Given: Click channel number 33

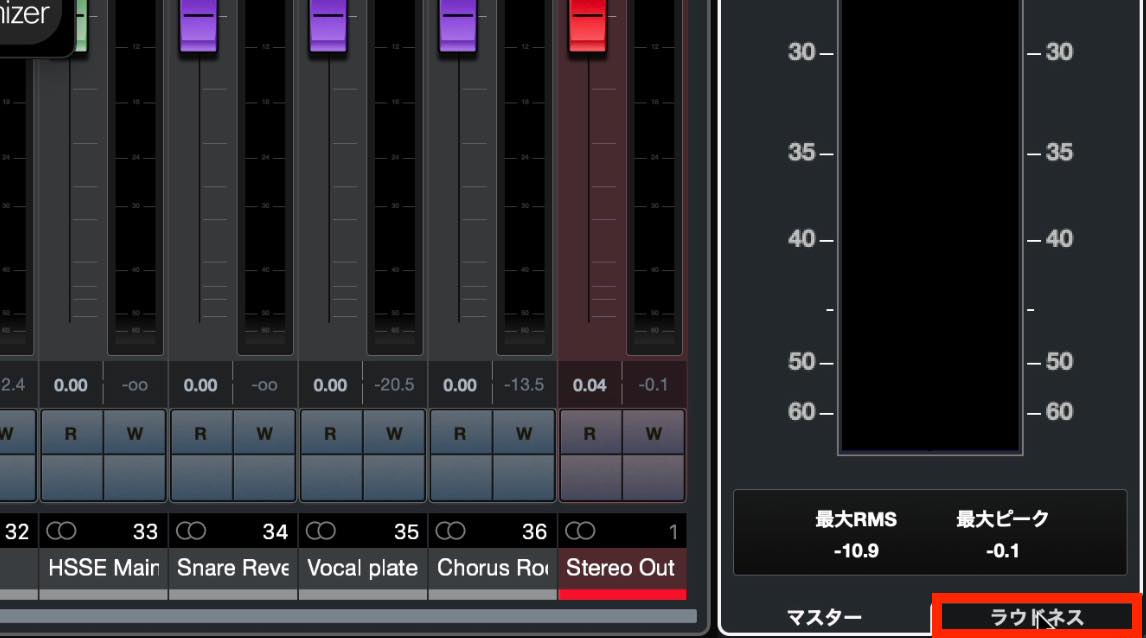Looking at the screenshot, I should click(x=145, y=531).
